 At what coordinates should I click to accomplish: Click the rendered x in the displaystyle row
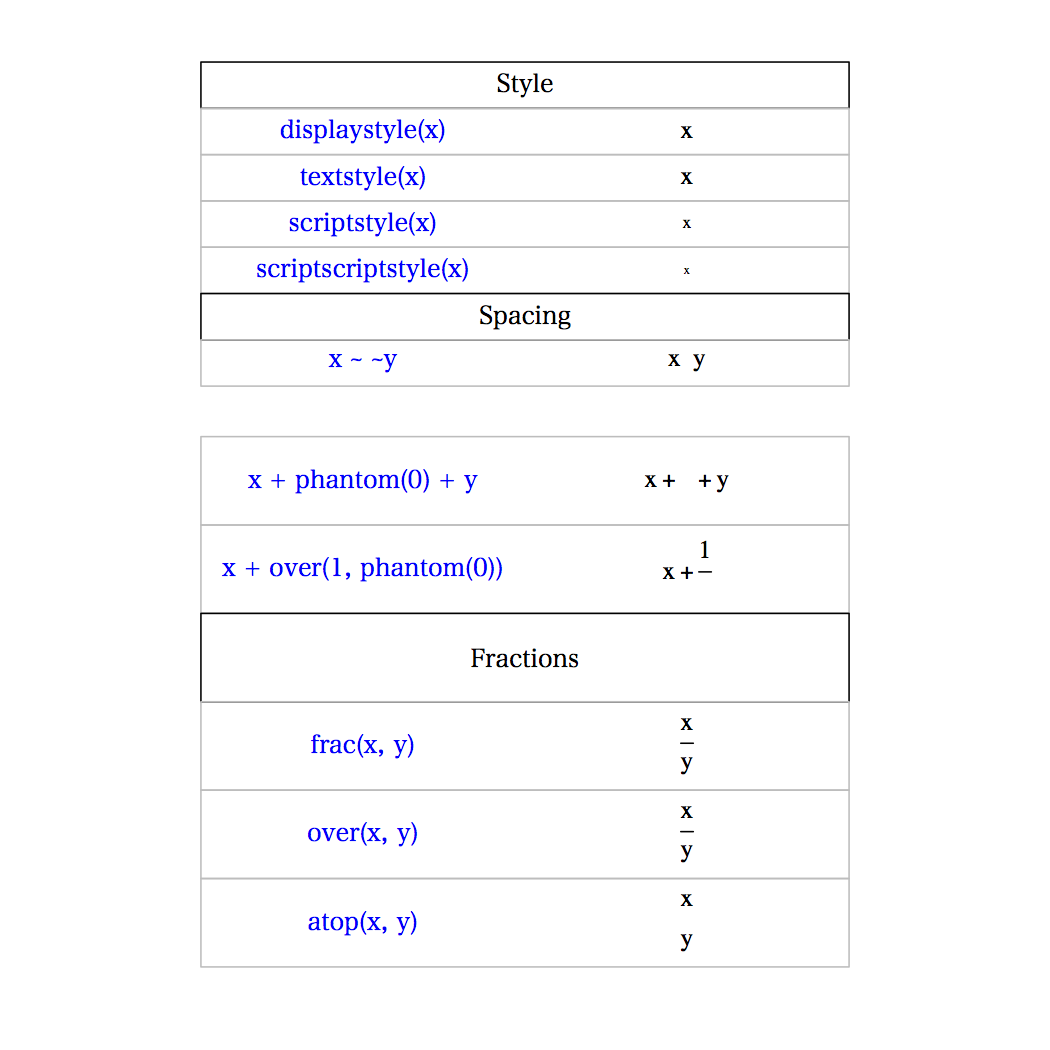[x=686, y=131]
